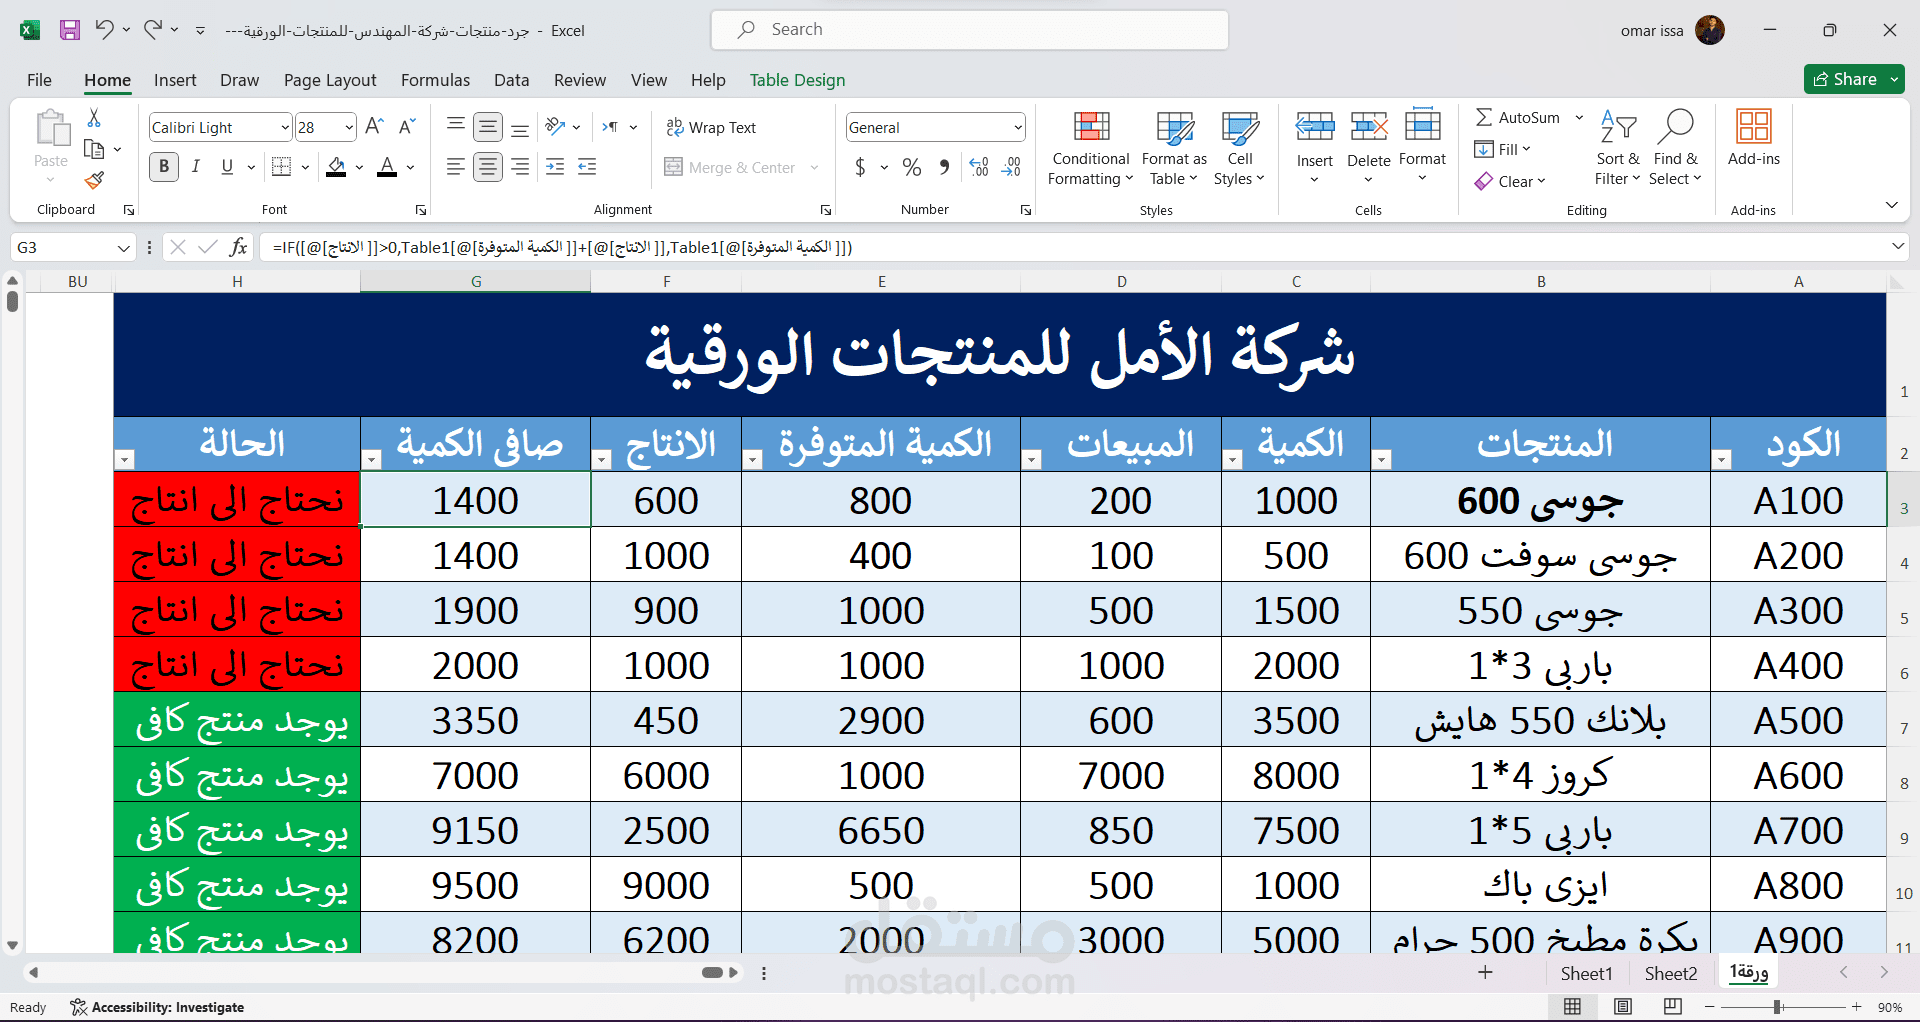The image size is (1920, 1022).
Task: Toggle Underline formatting
Action: [x=227, y=167]
